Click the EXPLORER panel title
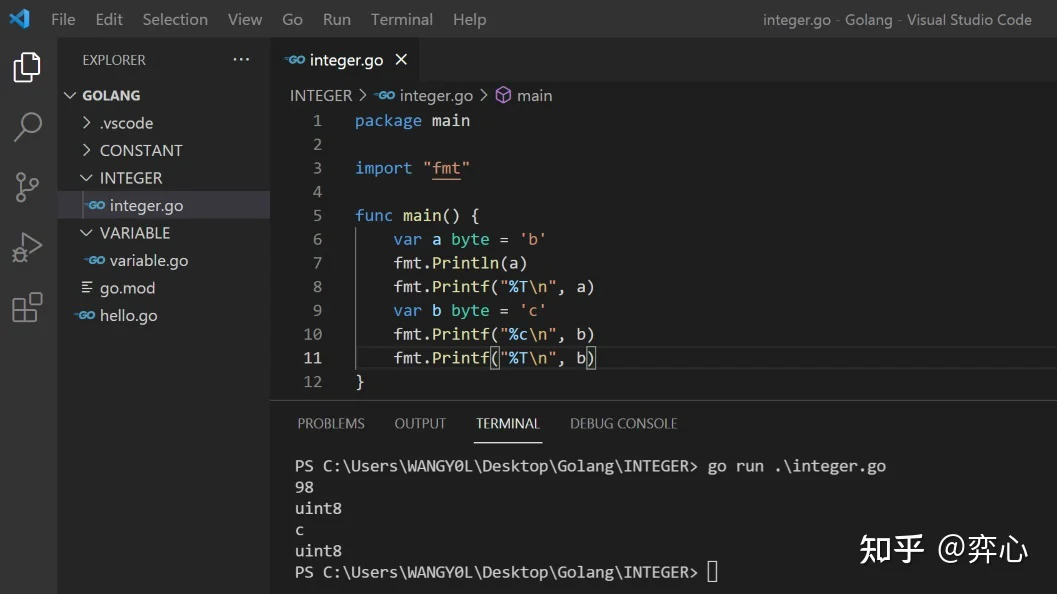The image size is (1057, 594). (114, 60)
